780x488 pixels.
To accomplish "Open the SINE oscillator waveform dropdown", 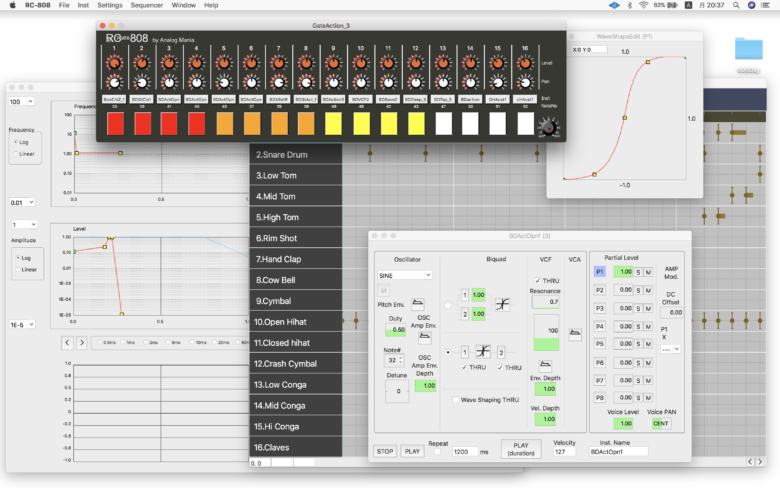I will click(x=404, y=275).
